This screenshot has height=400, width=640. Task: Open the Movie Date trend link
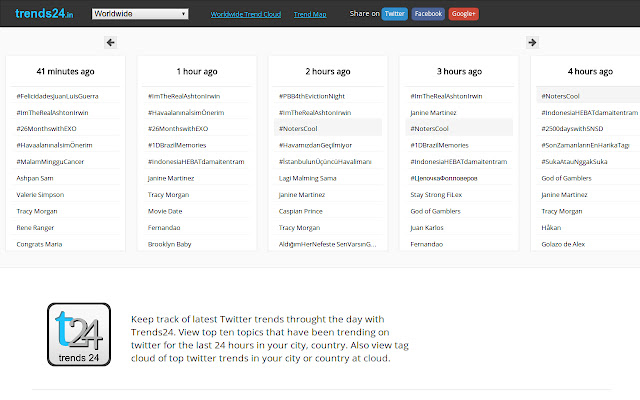[x=164, y=211]
